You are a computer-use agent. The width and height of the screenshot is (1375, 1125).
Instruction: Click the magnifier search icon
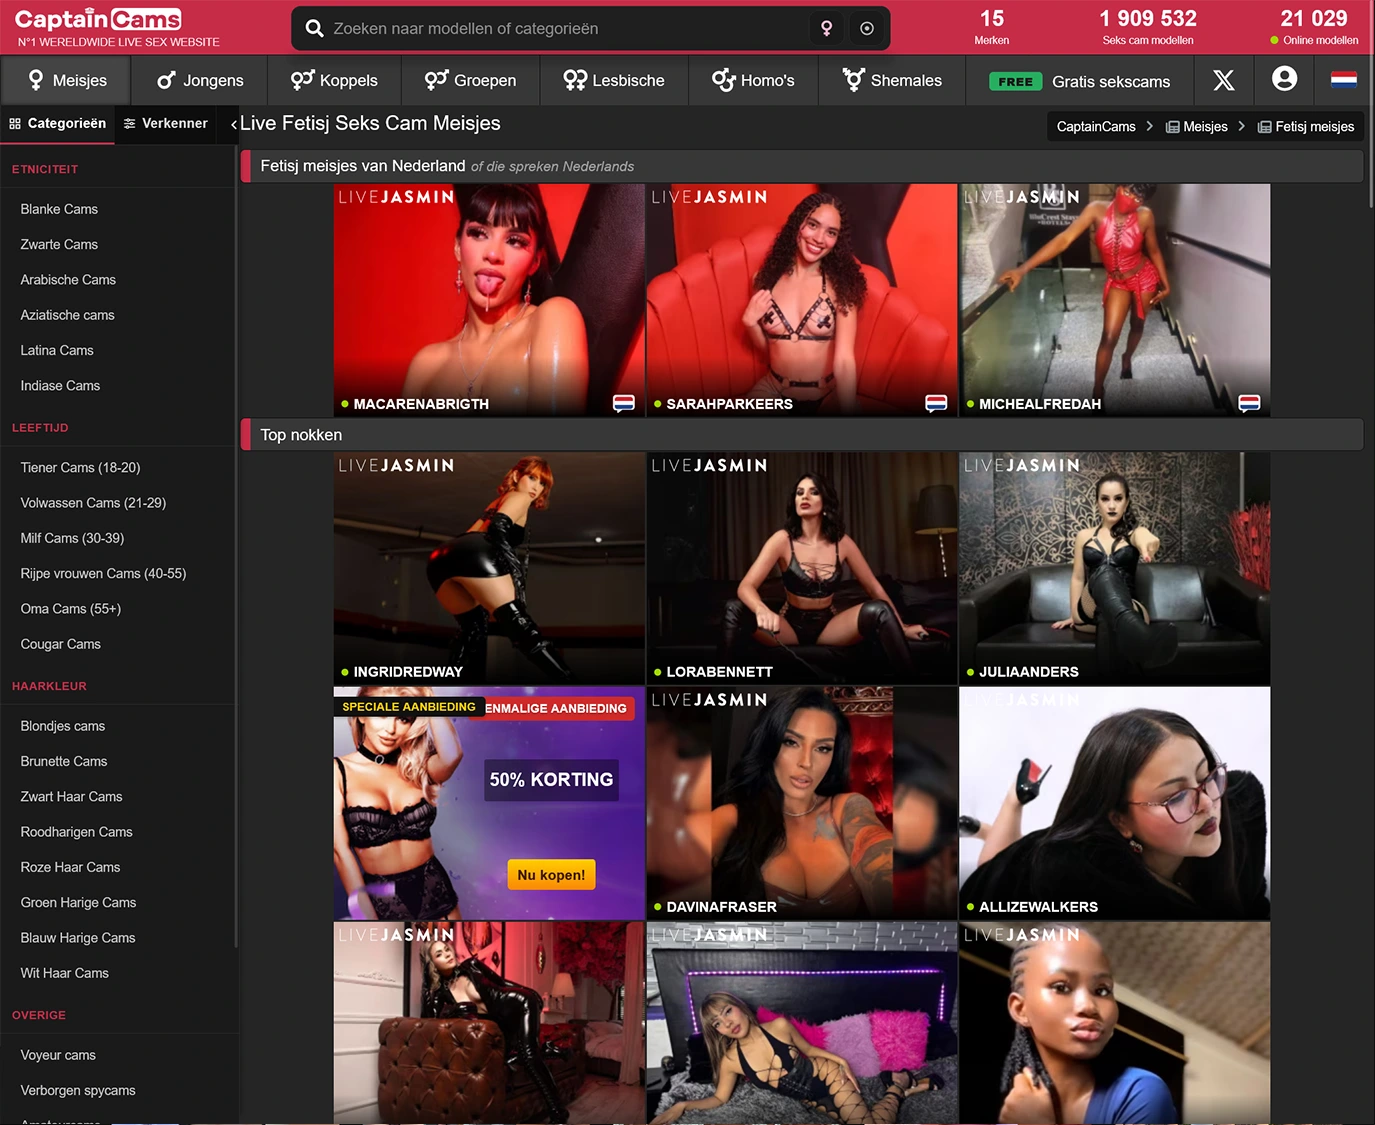tap(314, 29)
